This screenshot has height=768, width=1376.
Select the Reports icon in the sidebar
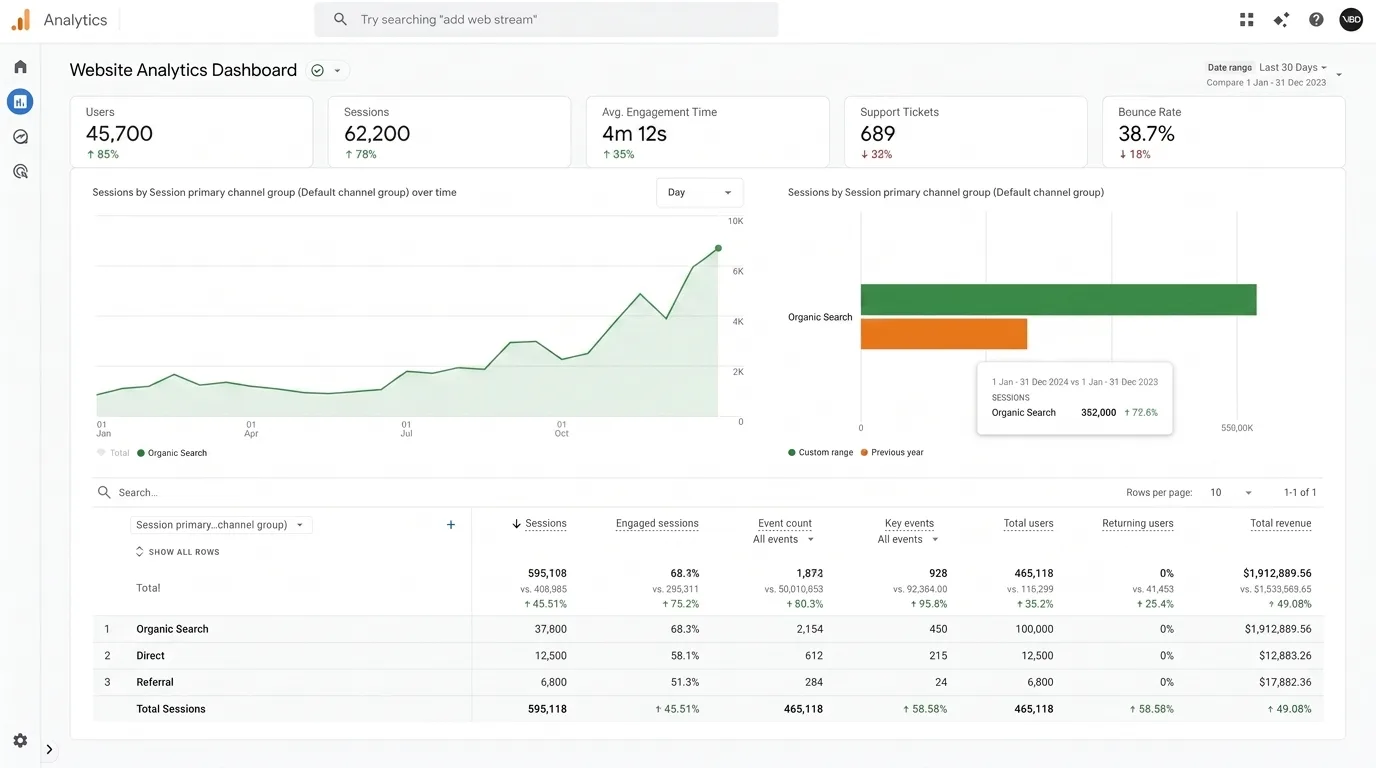pos(20,102)
